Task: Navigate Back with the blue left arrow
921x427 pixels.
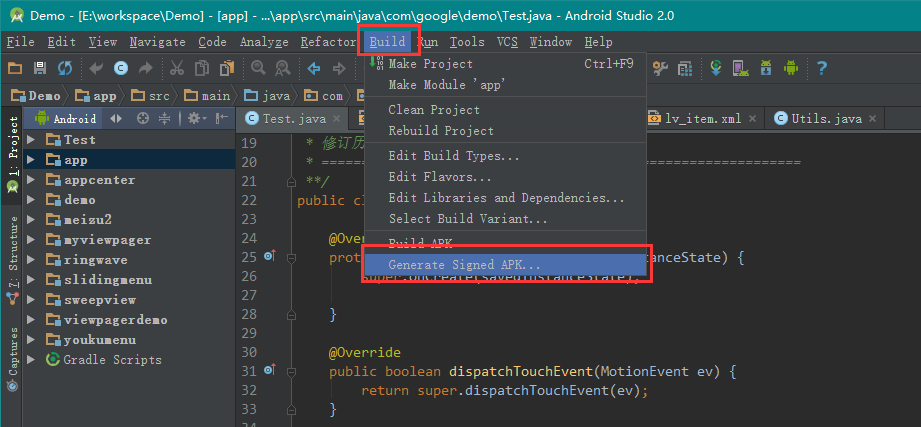Action: coord(314,69)
